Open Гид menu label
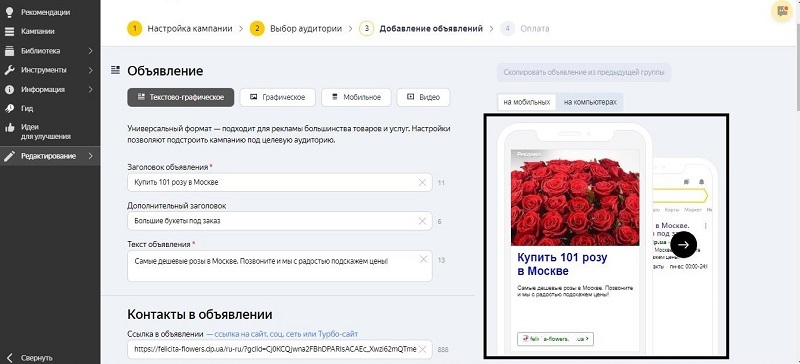The height and width of the screenshot is (364, 800). tap(27, 108)
